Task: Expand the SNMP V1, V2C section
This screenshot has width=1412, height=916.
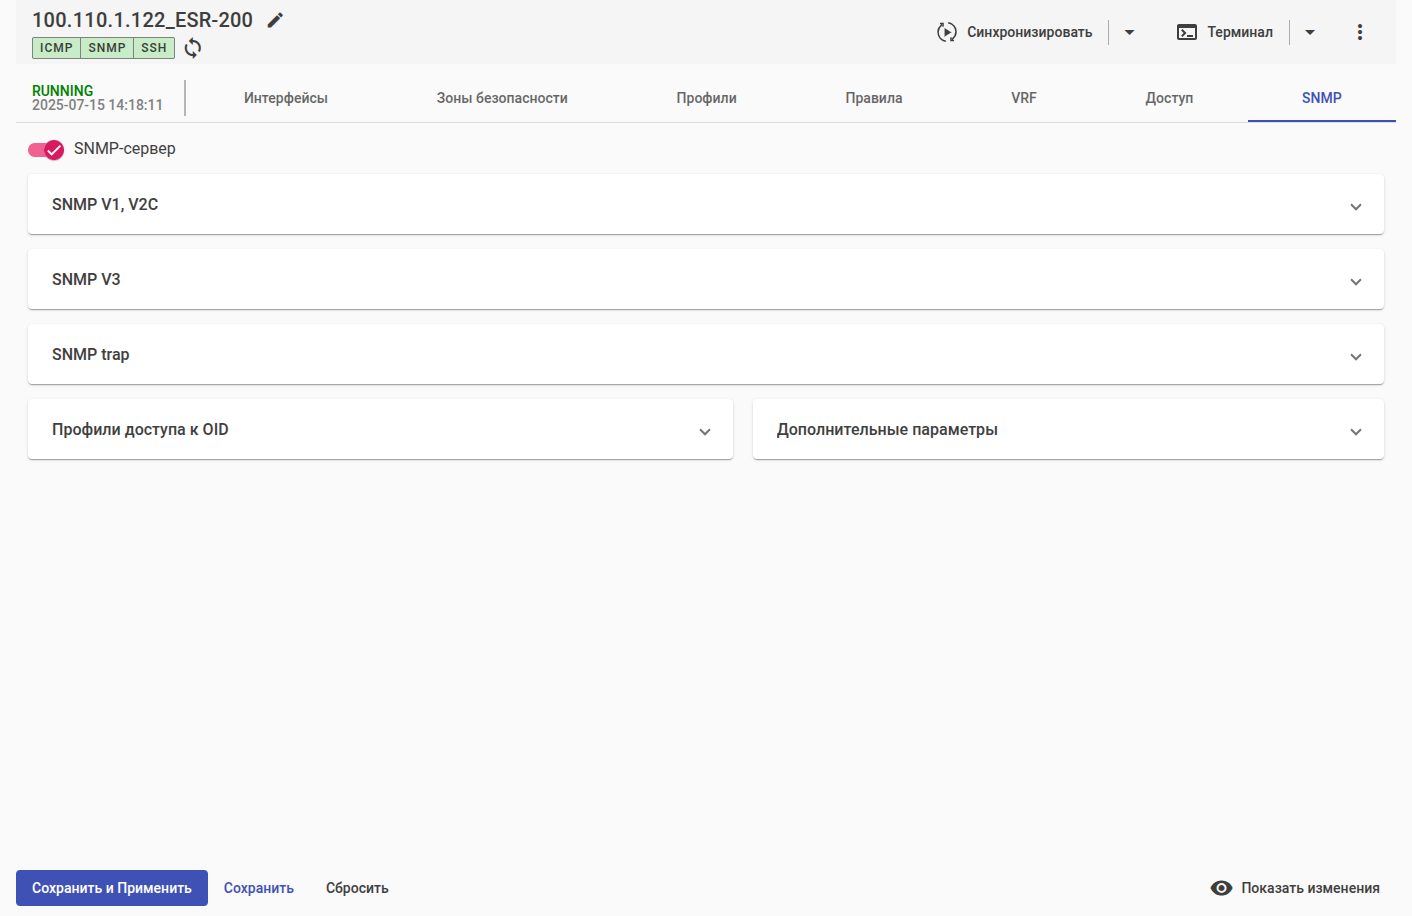Action: (1355, 207)
